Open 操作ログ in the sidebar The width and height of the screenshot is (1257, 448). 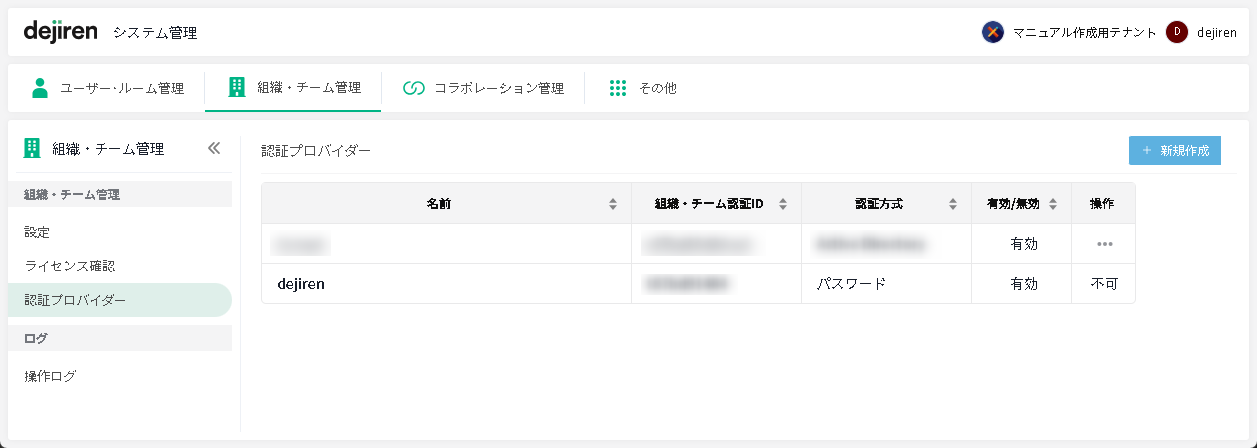click(x=51, y=376)
